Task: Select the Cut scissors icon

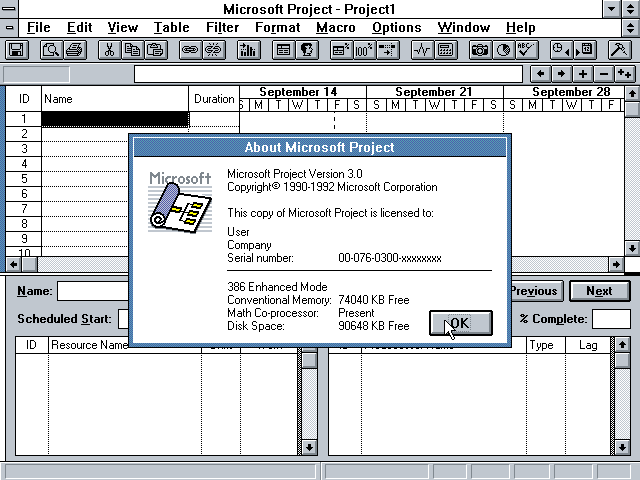Action: (109, 49)
